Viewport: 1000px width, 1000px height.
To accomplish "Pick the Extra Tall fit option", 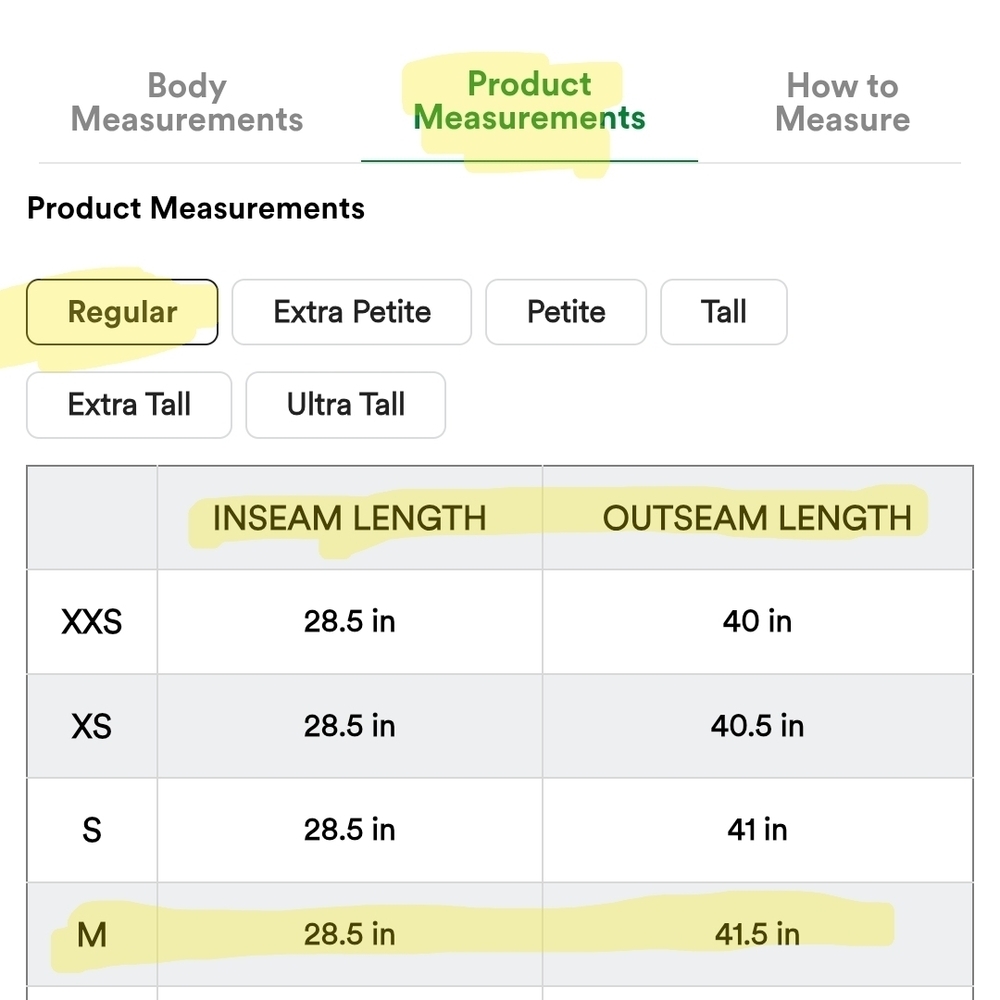I will pyautogui.click(x=129, y=405).
